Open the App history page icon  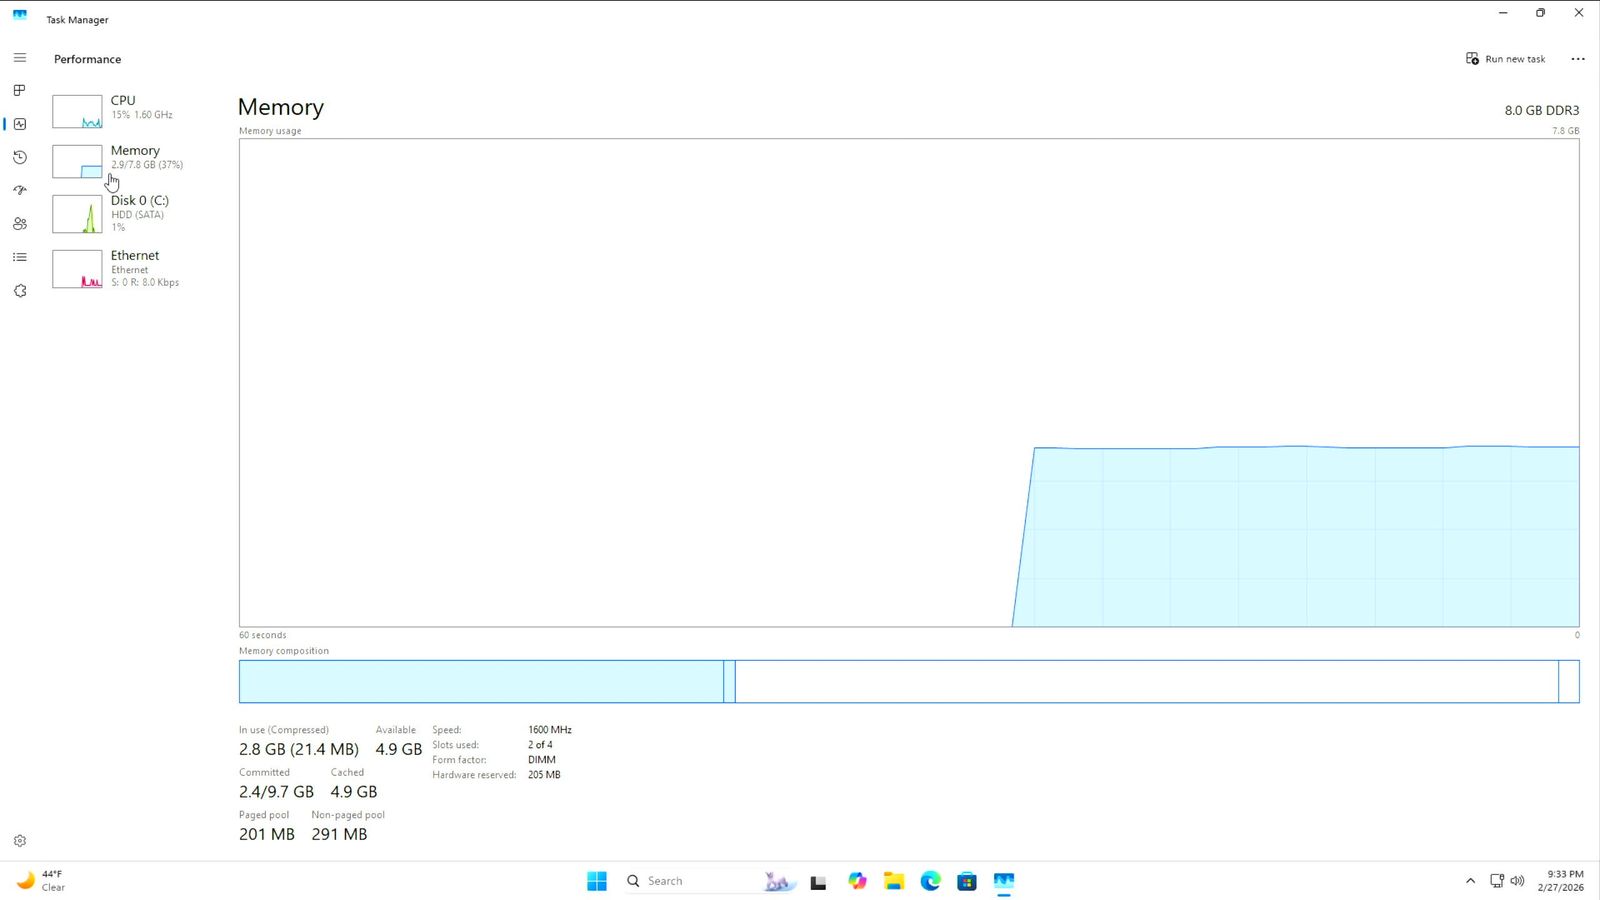click(19, 157)
